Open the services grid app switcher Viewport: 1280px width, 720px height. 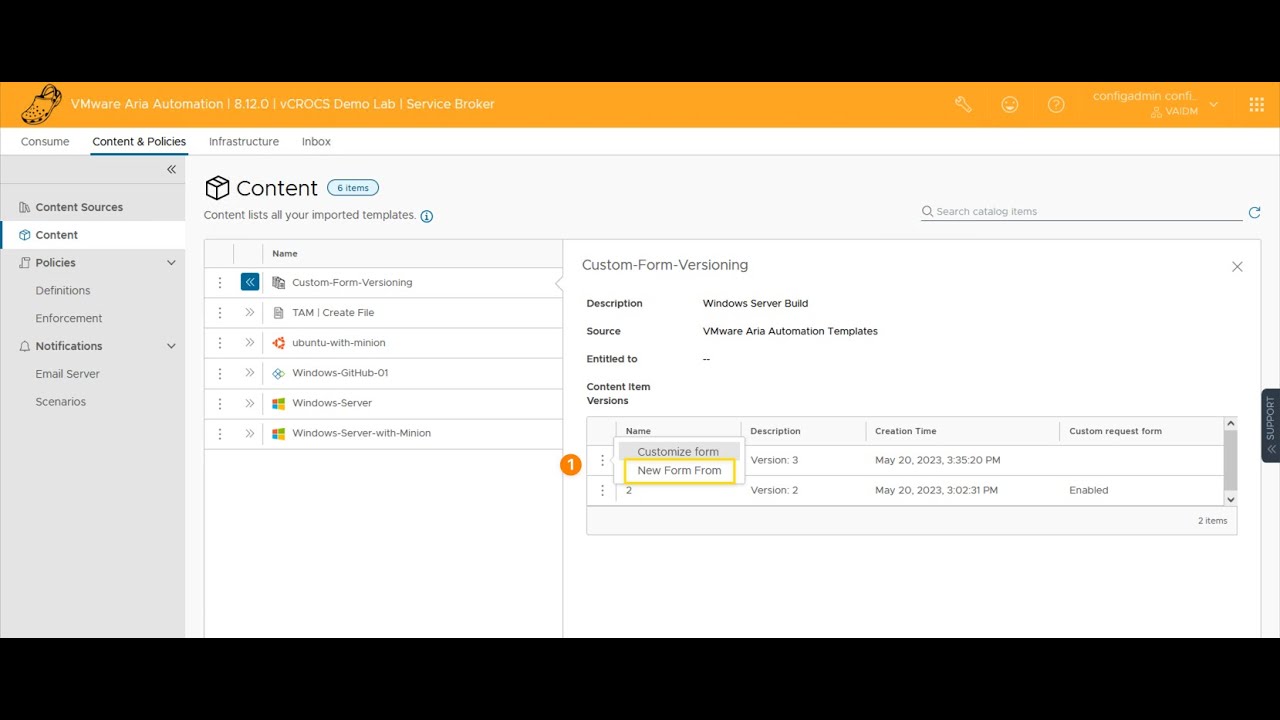(x=1257, y=104)
